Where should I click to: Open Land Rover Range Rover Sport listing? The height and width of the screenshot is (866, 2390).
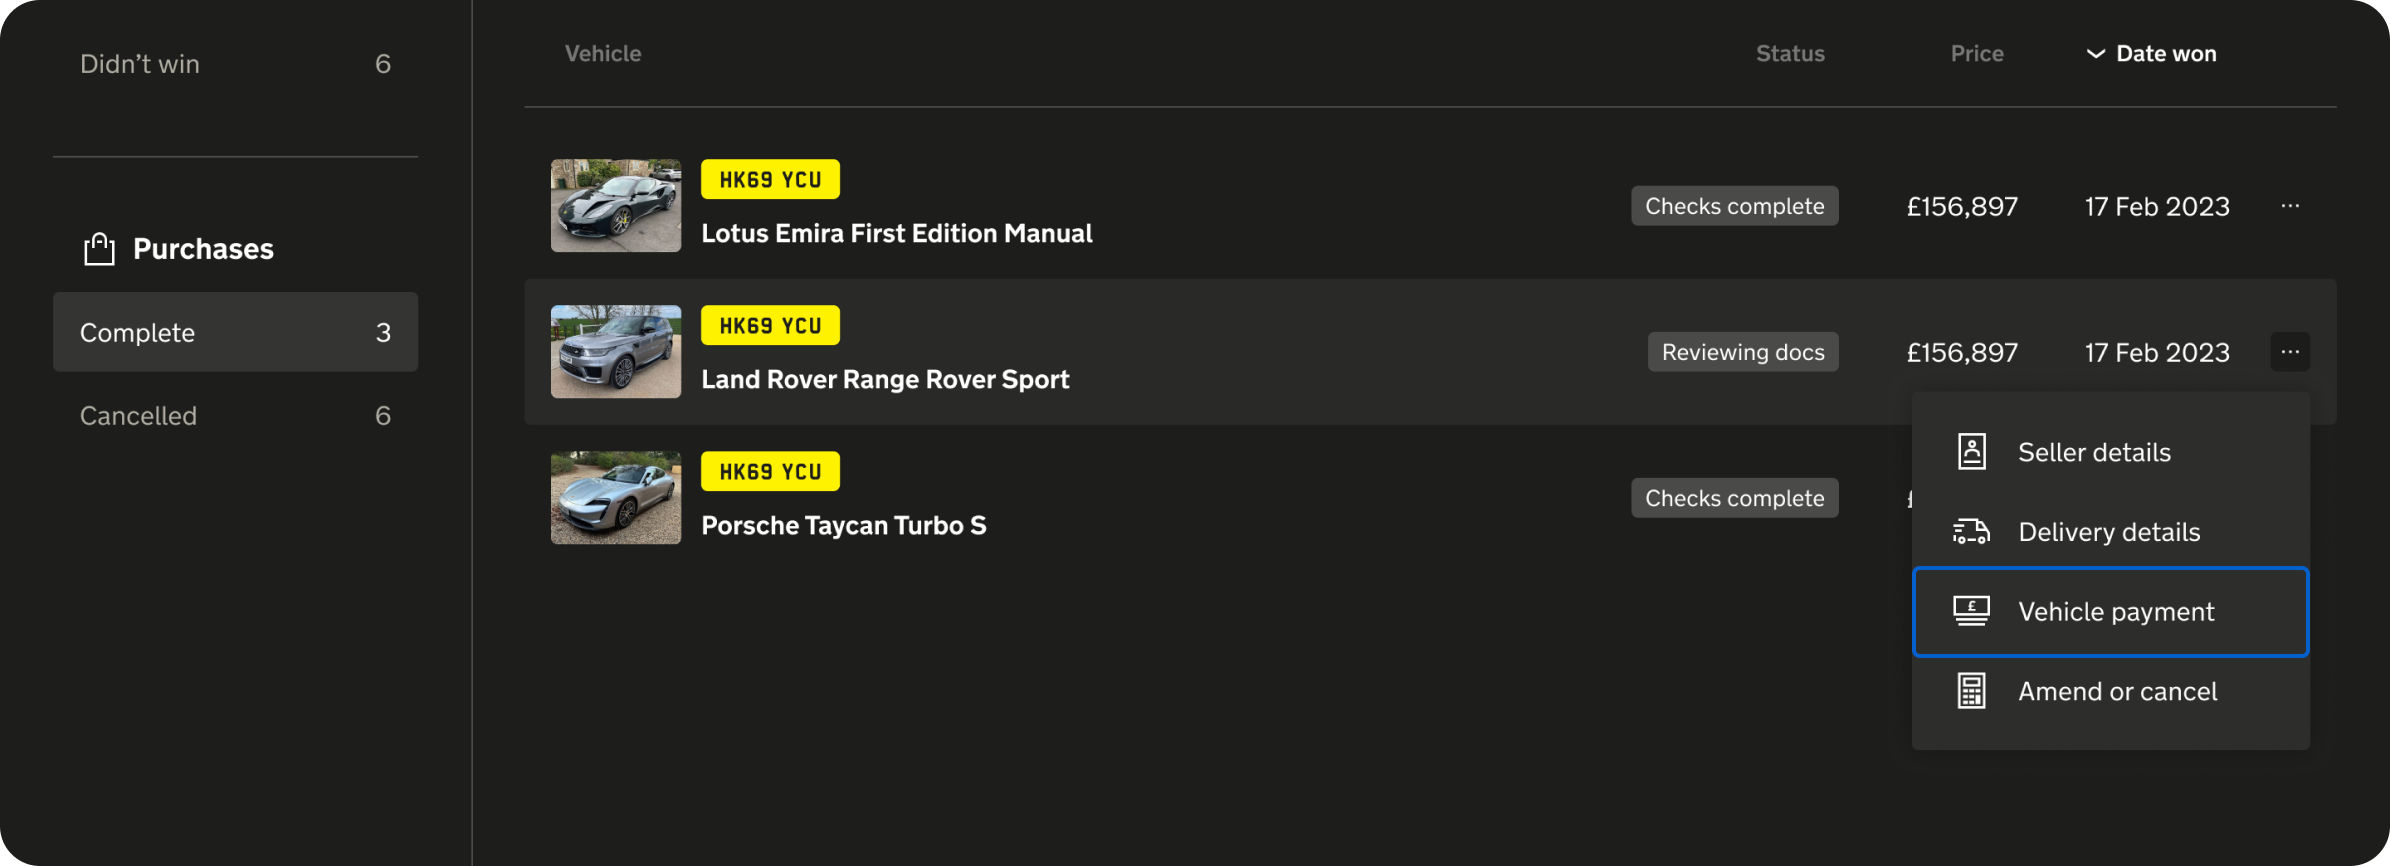[x=884, y=380]
